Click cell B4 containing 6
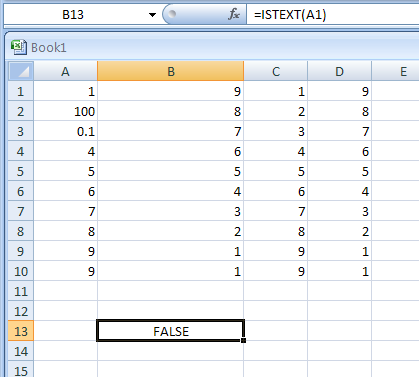The image size is (419, 377). [x=171, y=151]
